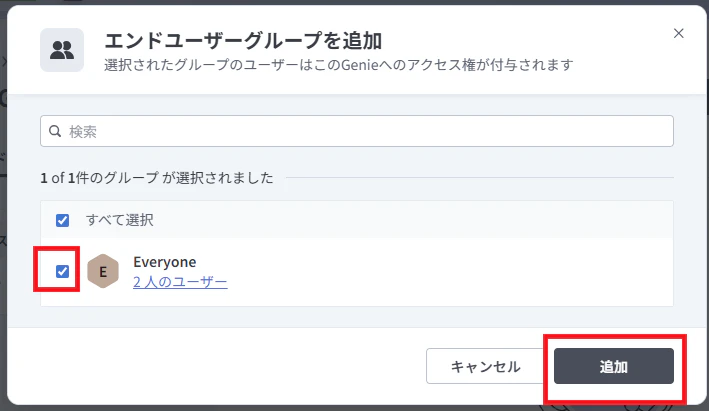
Task: Click the end-user group people icon
Action: click(x=62, y=50)
